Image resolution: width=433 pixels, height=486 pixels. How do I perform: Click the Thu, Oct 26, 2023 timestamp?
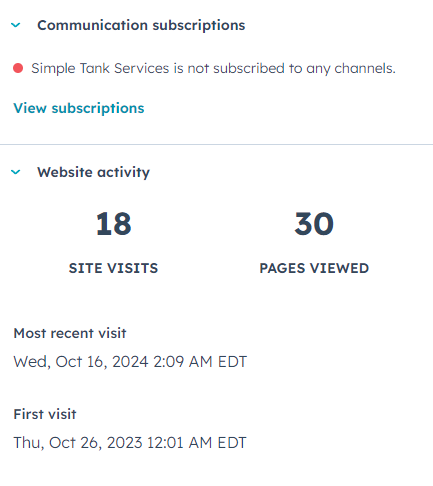click(x=130, y=443)
